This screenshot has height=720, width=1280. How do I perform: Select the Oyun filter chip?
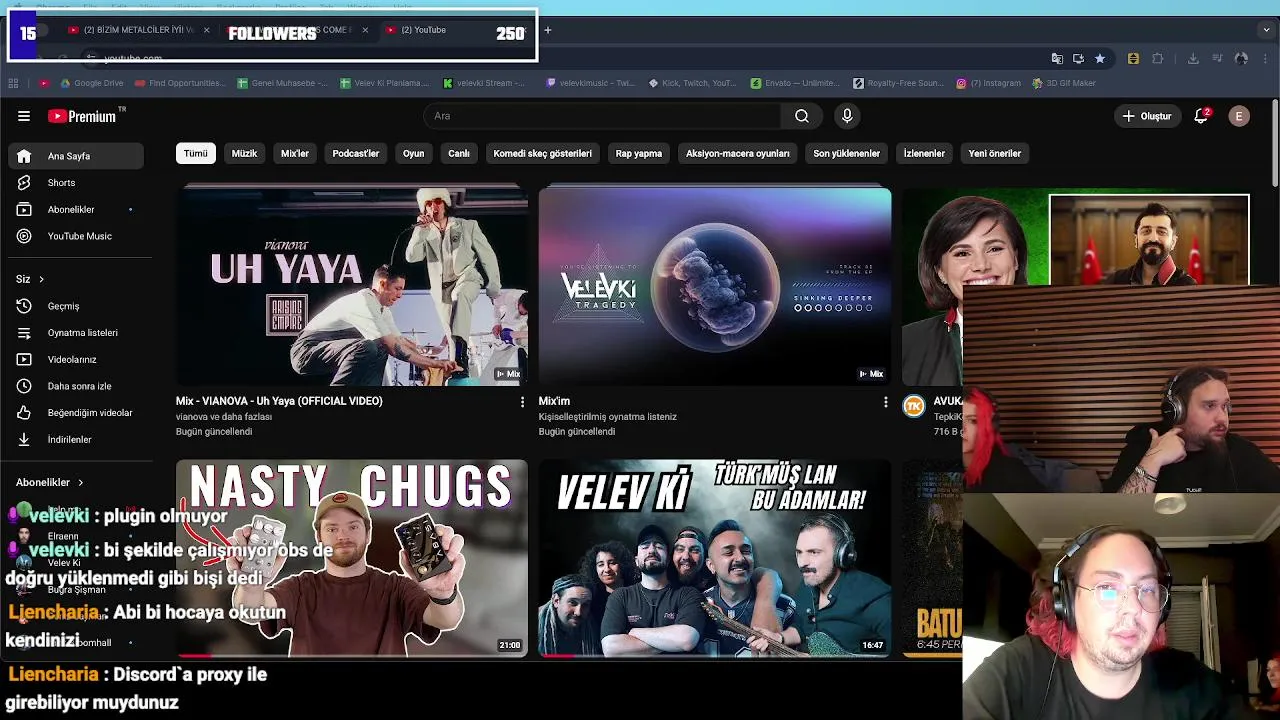point(413,154)
